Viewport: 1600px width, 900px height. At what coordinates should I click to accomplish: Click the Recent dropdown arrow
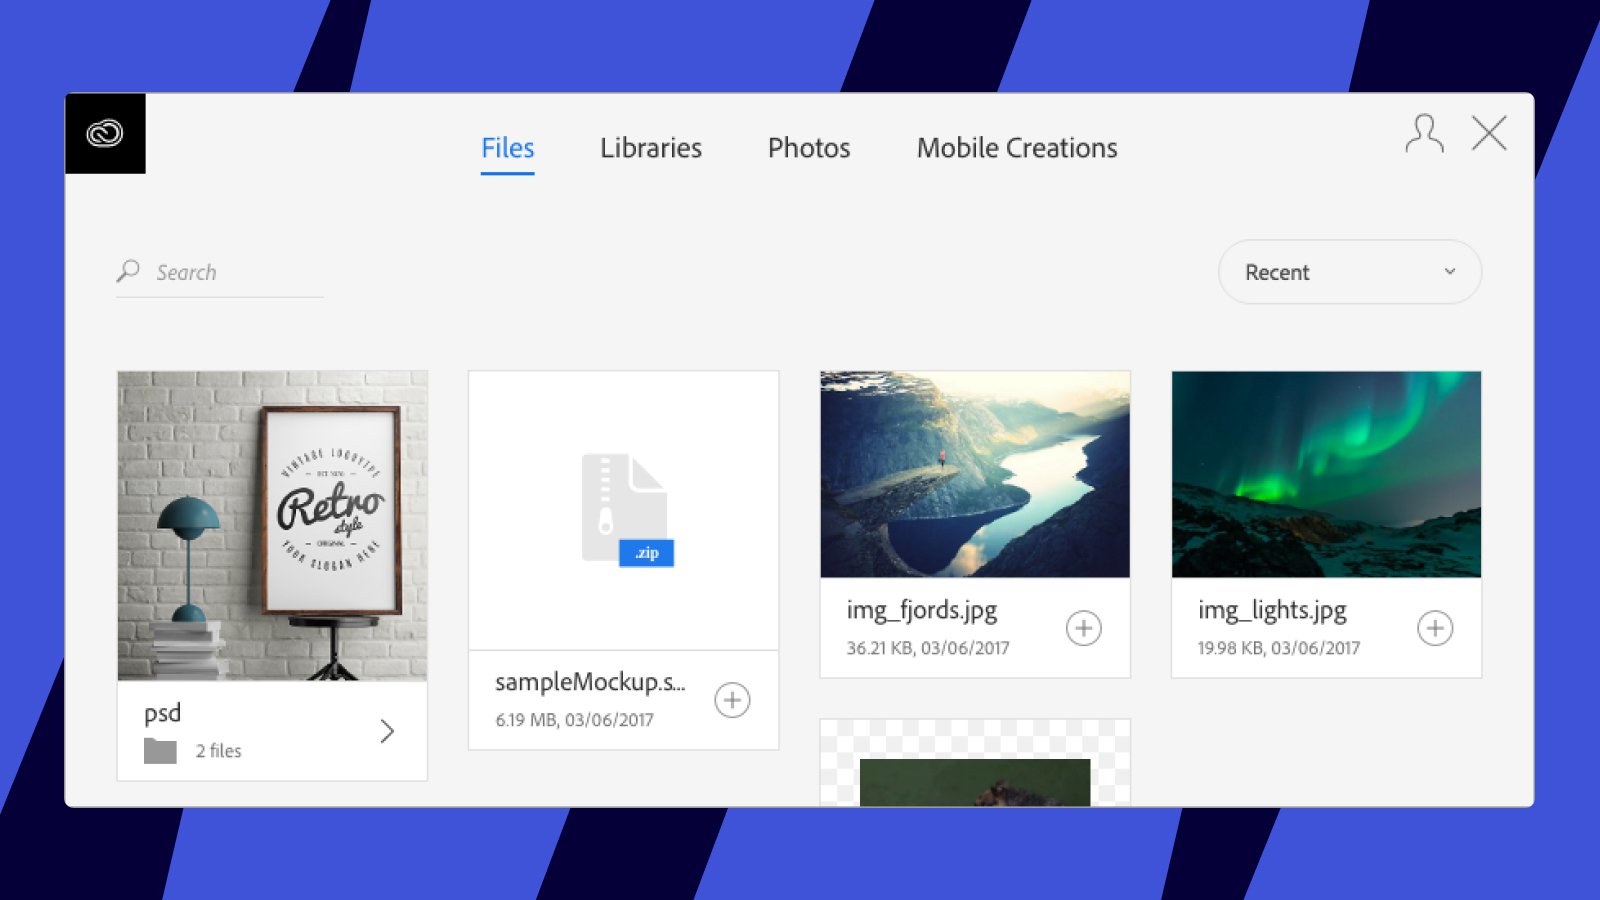tap(1449, 272)
